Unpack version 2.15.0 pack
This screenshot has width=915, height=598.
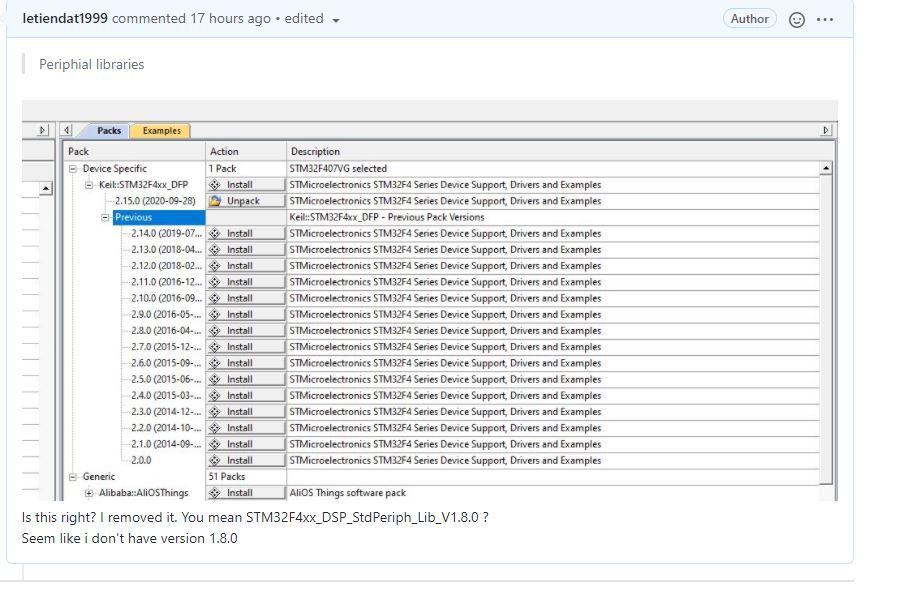[x=246, y=201]
